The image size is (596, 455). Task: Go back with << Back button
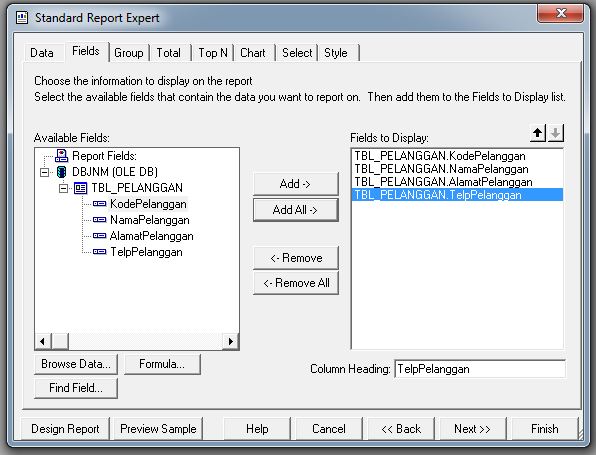[401, 429]
